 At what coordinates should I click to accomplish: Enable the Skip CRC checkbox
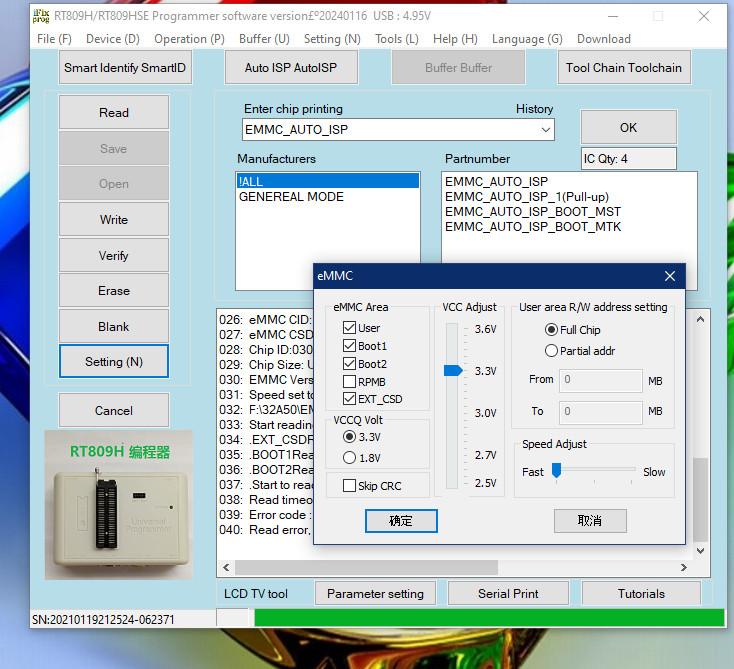[349, 485]
